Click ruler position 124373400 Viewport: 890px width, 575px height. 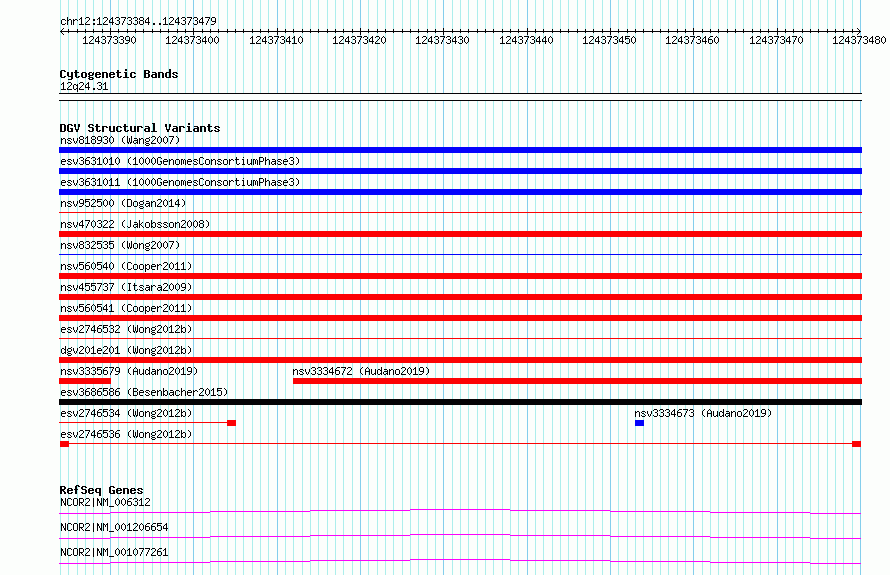[x=192, y=40]
